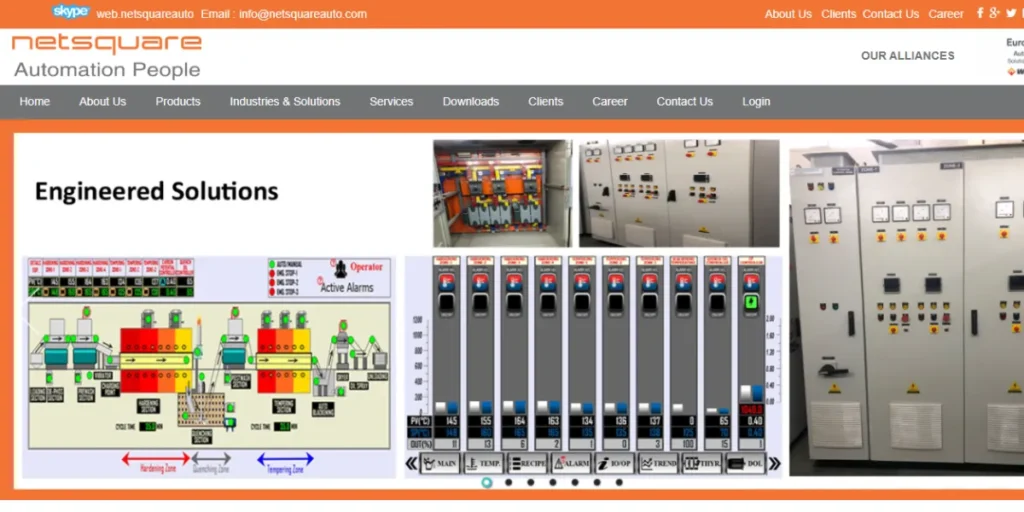Image resolution: width=1024 pixels, height=512 pixels.
Task: Select the third carousel slide dot
Action: pos(531,483)
